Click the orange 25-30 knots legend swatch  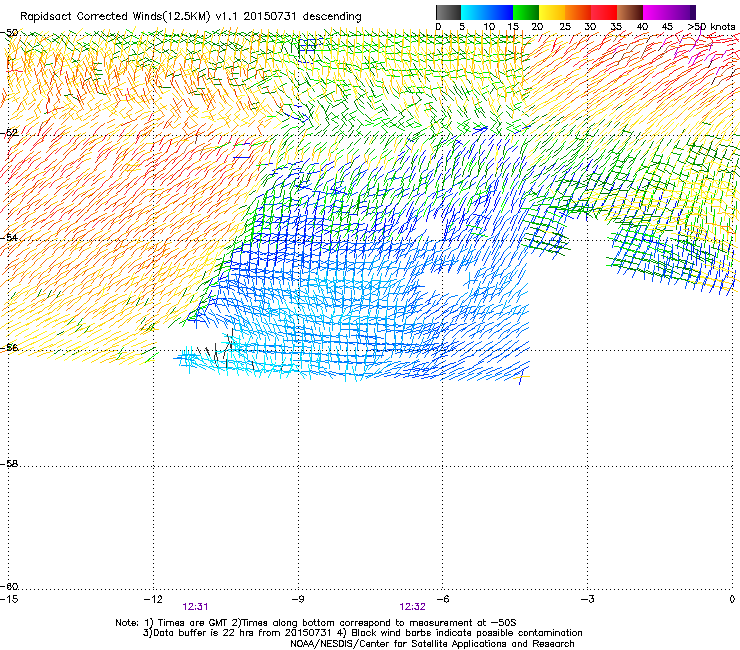(x=578, y=12)
